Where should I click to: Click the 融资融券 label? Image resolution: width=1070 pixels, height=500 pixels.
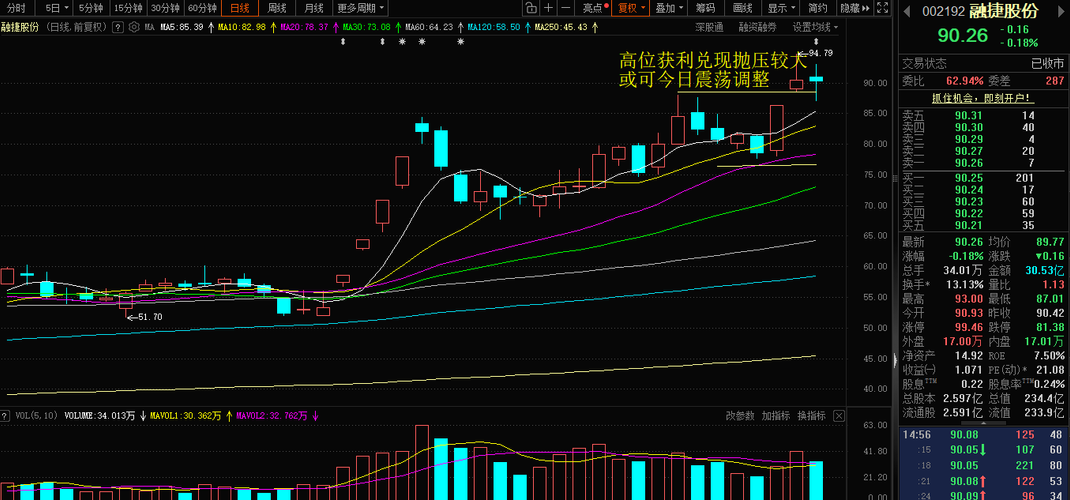click(757, 27)
